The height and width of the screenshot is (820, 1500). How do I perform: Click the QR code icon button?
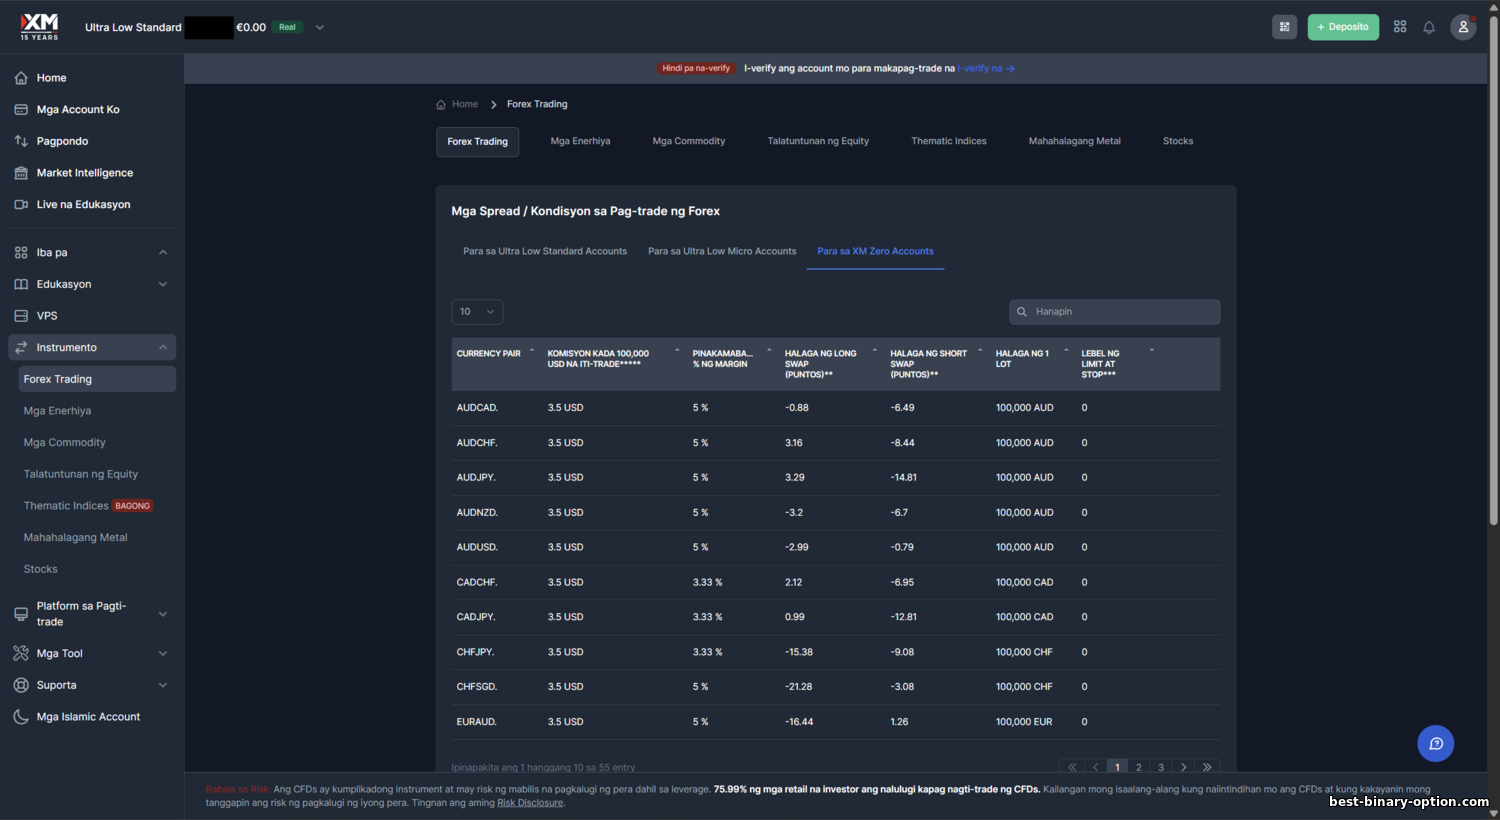click(1284, 27)
